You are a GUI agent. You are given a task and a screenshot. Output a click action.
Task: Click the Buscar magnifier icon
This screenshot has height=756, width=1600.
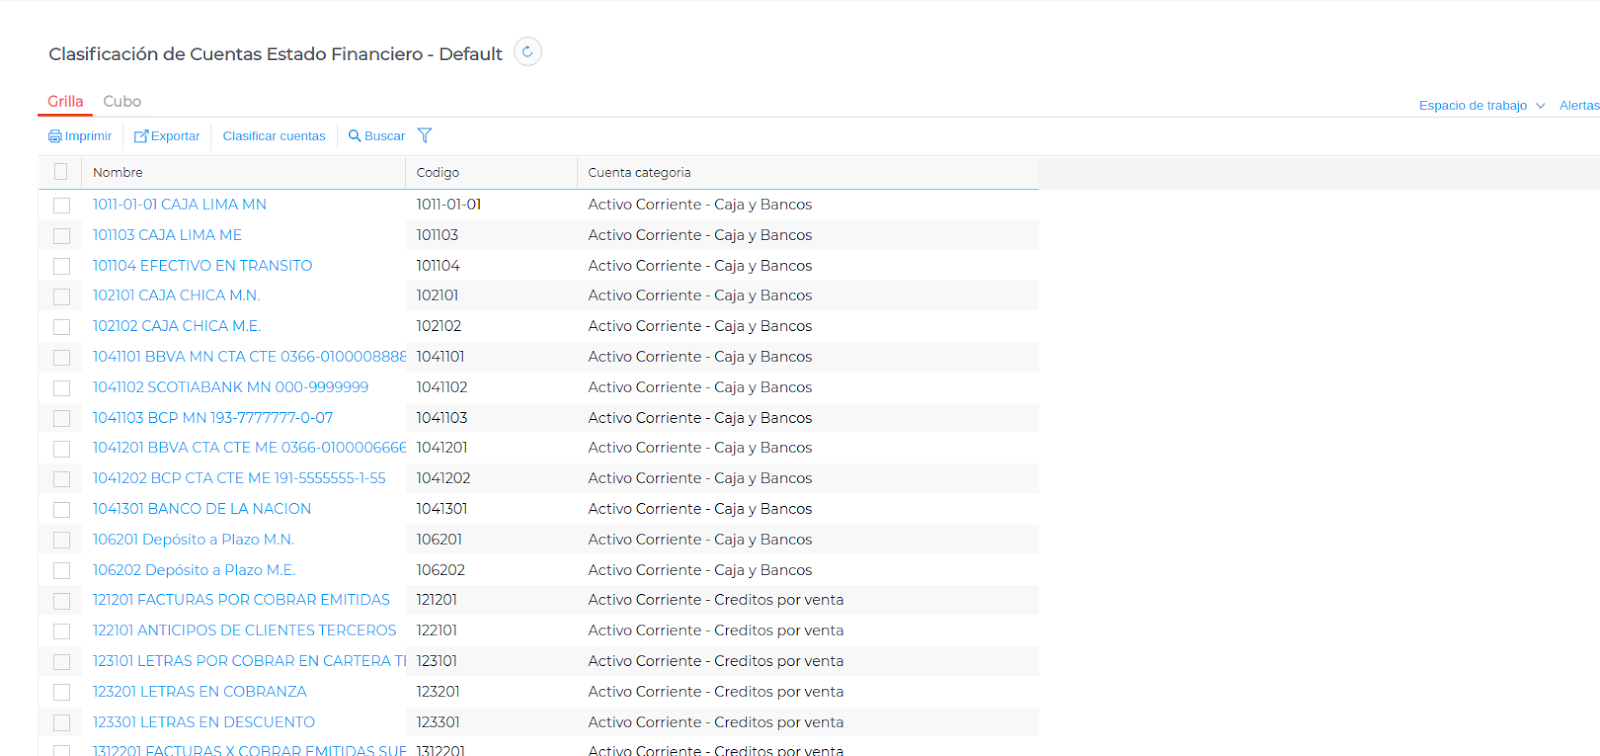[x=354, y=136]
